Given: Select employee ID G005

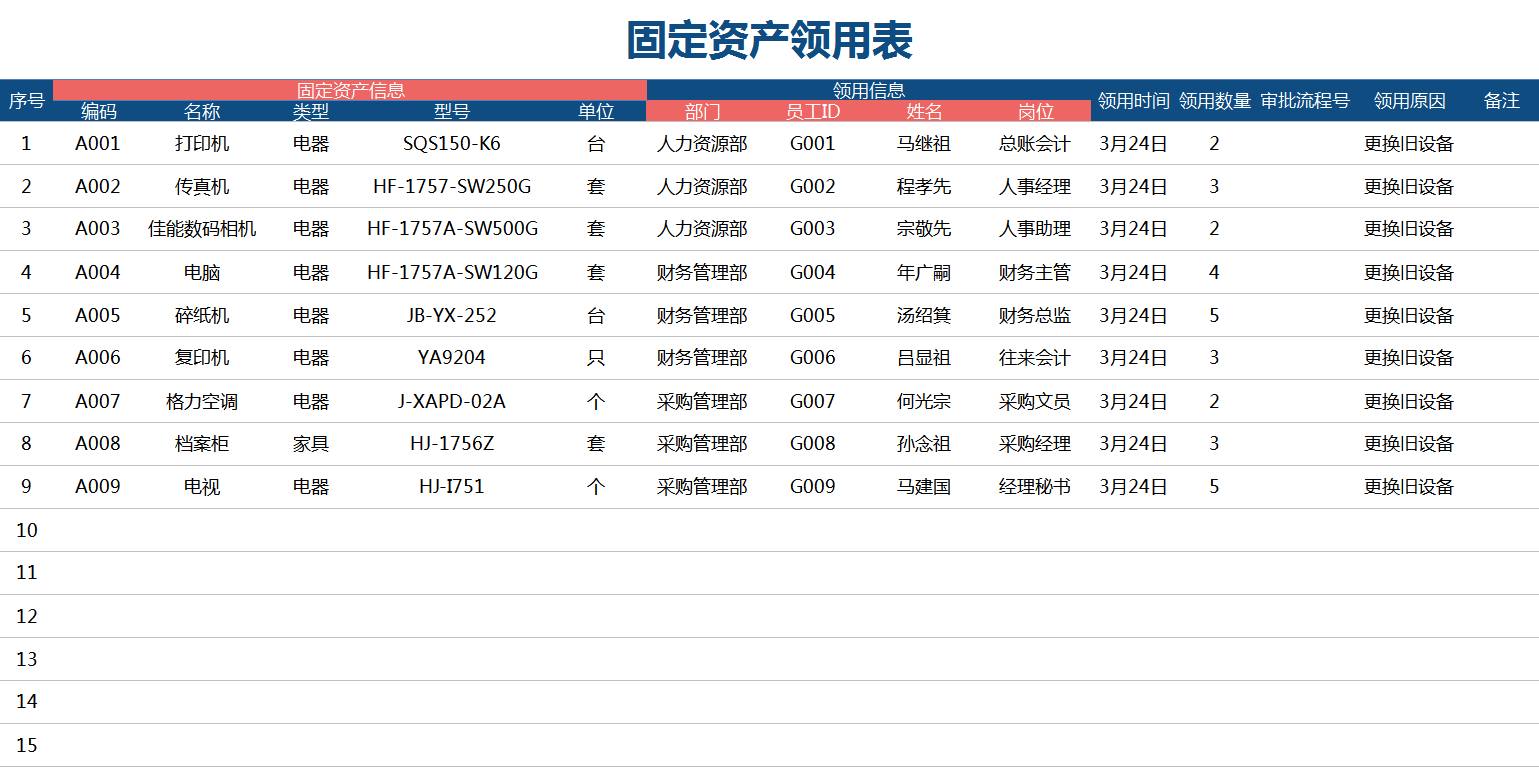Looking at the screenshot, I should (812, 315).
